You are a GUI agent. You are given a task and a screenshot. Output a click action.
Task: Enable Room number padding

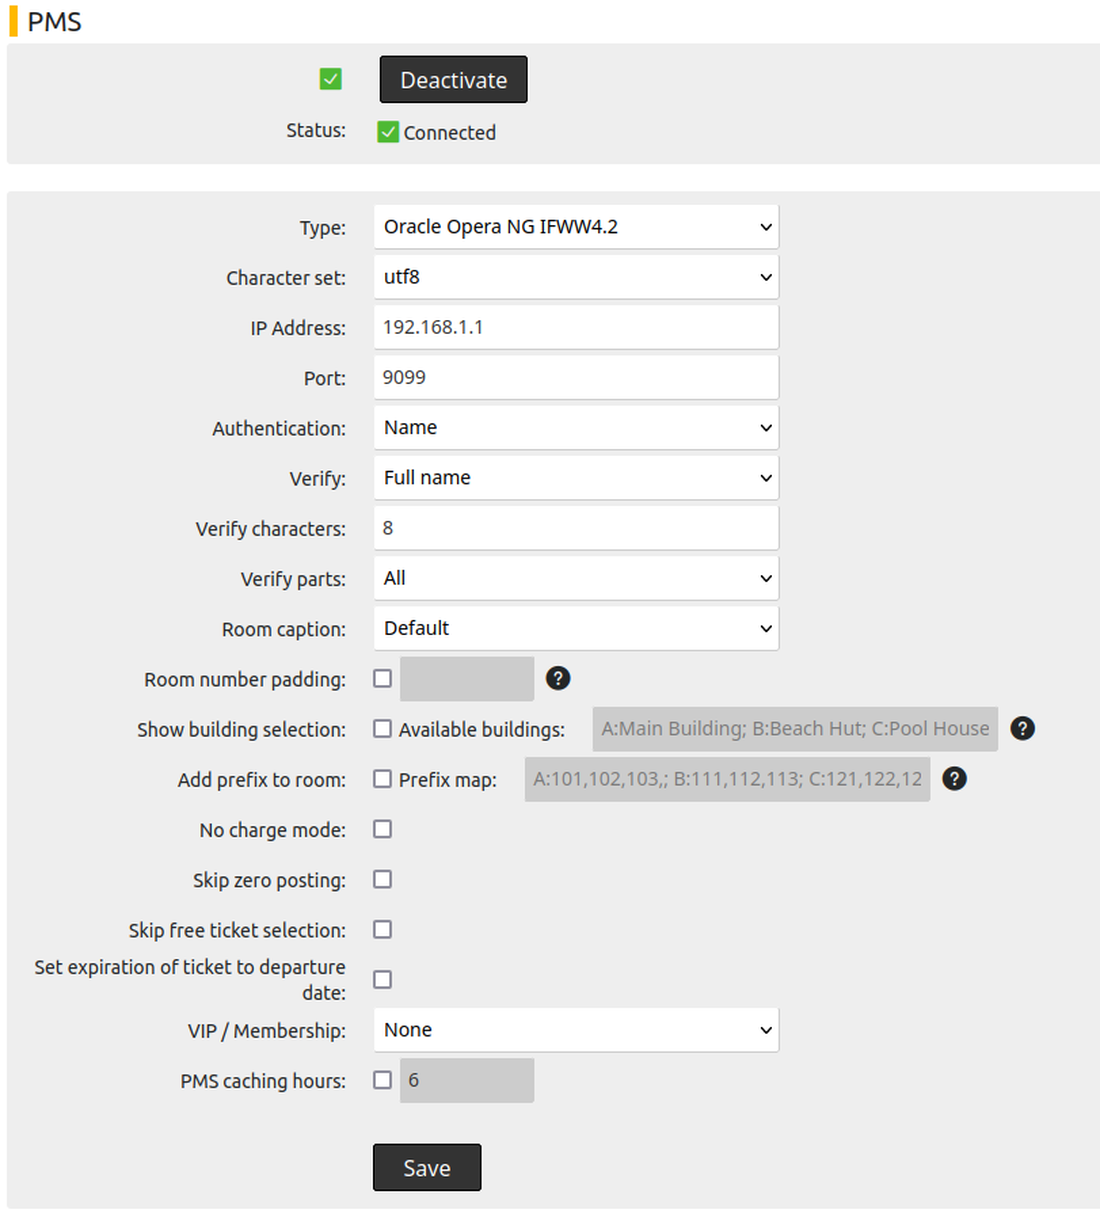pos(382,678)
